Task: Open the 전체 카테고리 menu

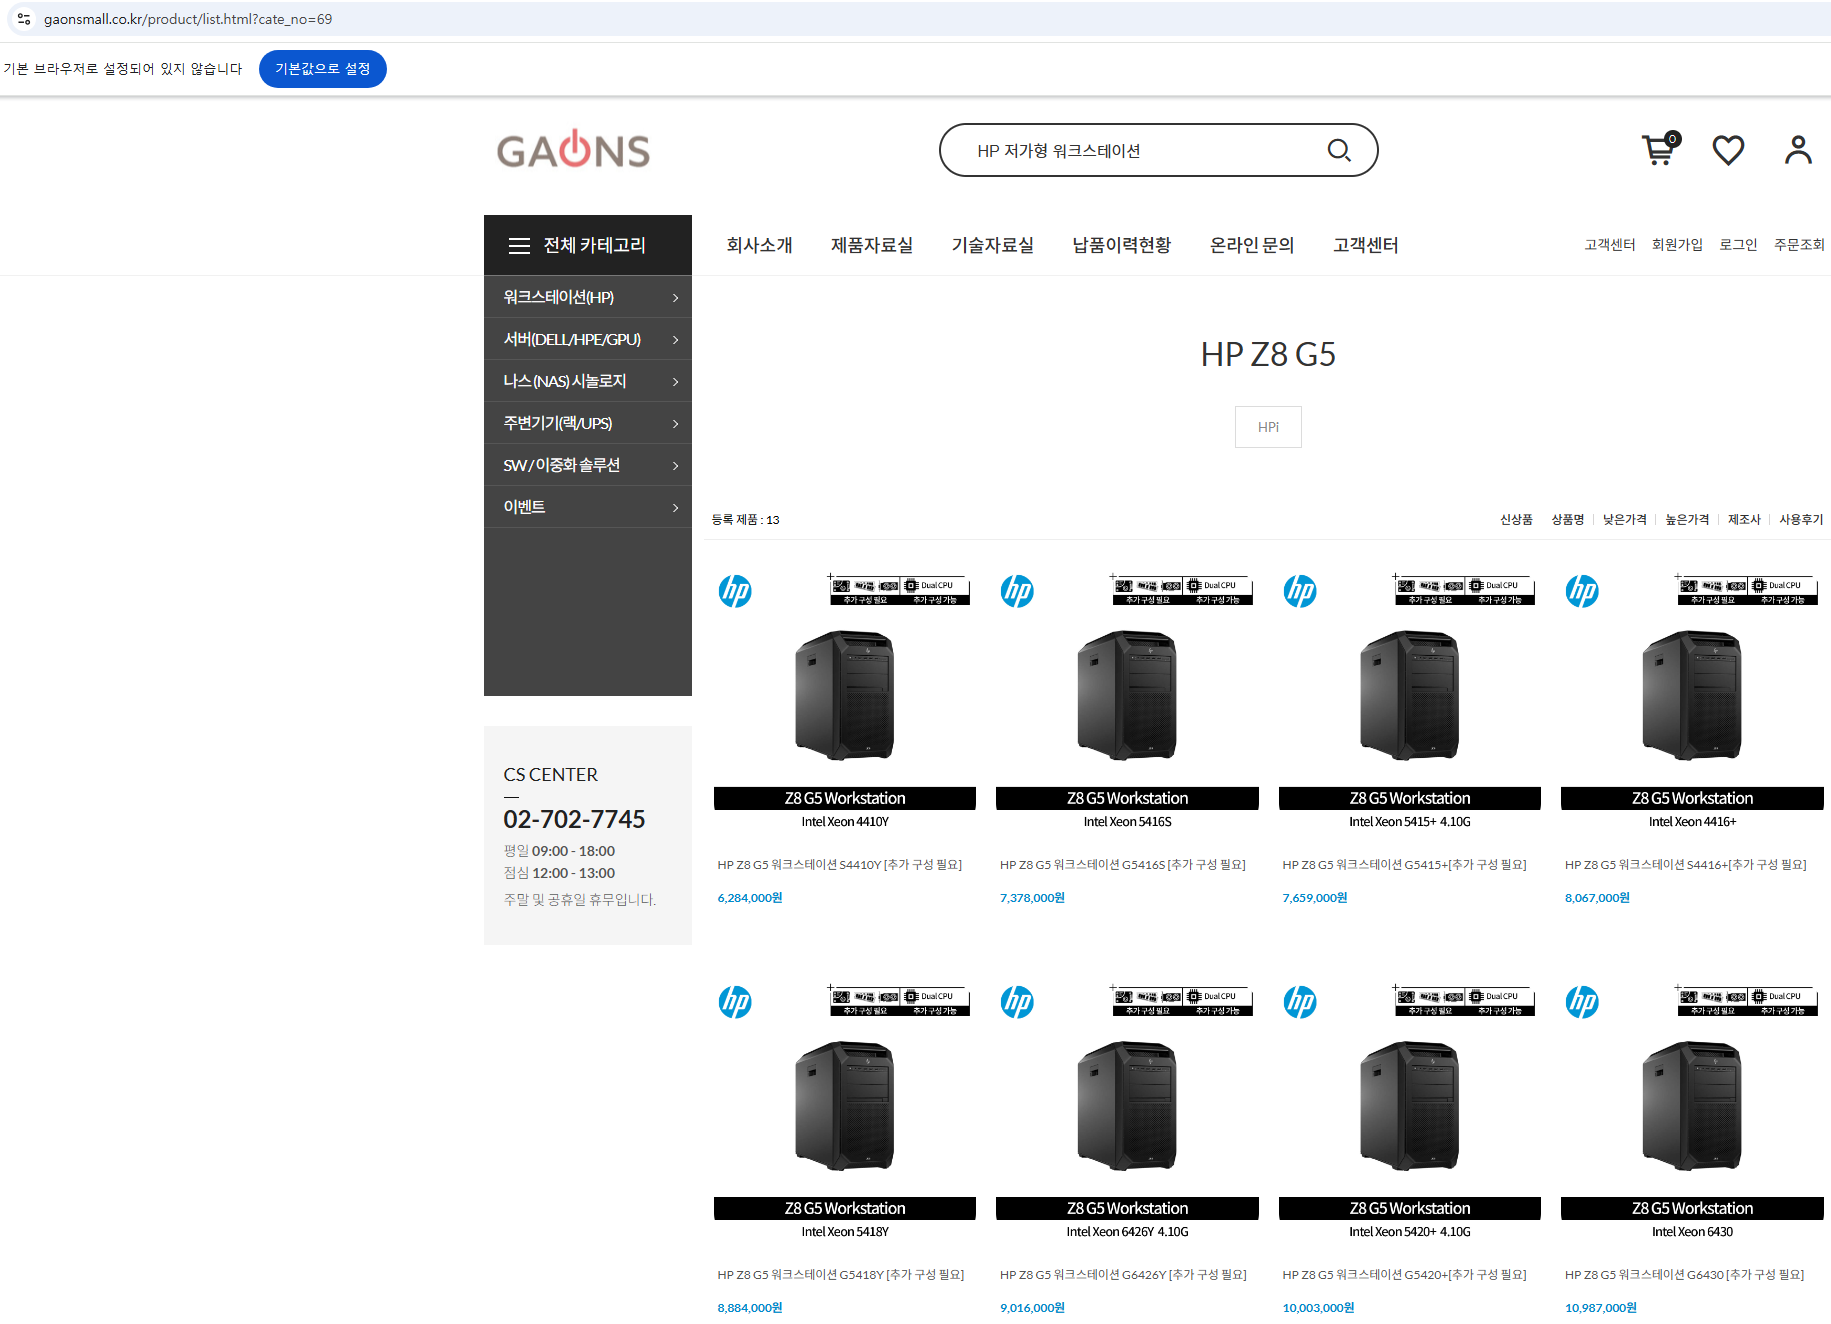Action: pos(588,245)
